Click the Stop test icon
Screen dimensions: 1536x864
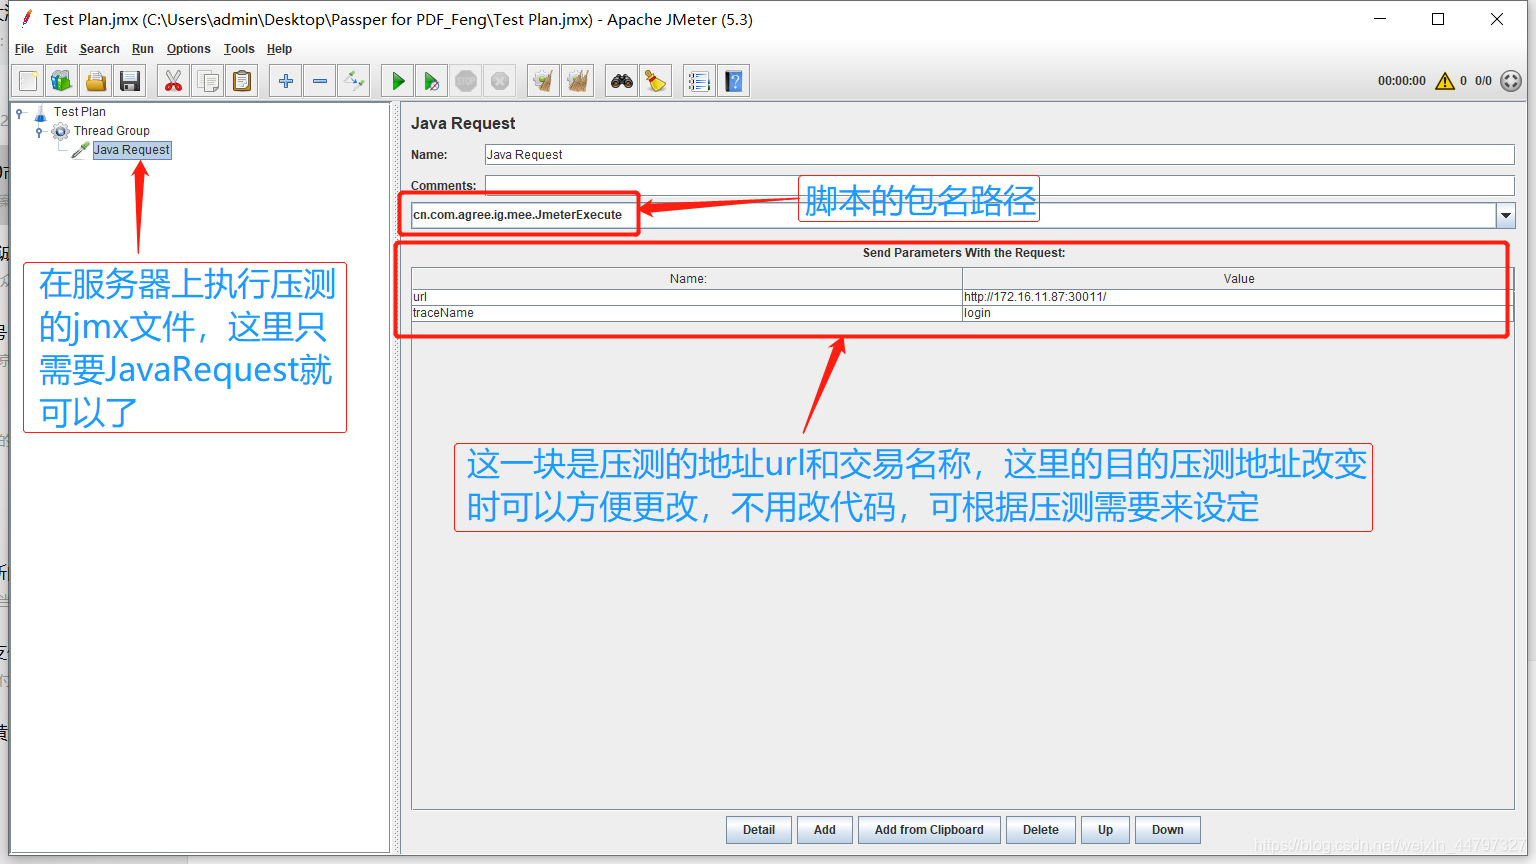[x=466, y=81]
